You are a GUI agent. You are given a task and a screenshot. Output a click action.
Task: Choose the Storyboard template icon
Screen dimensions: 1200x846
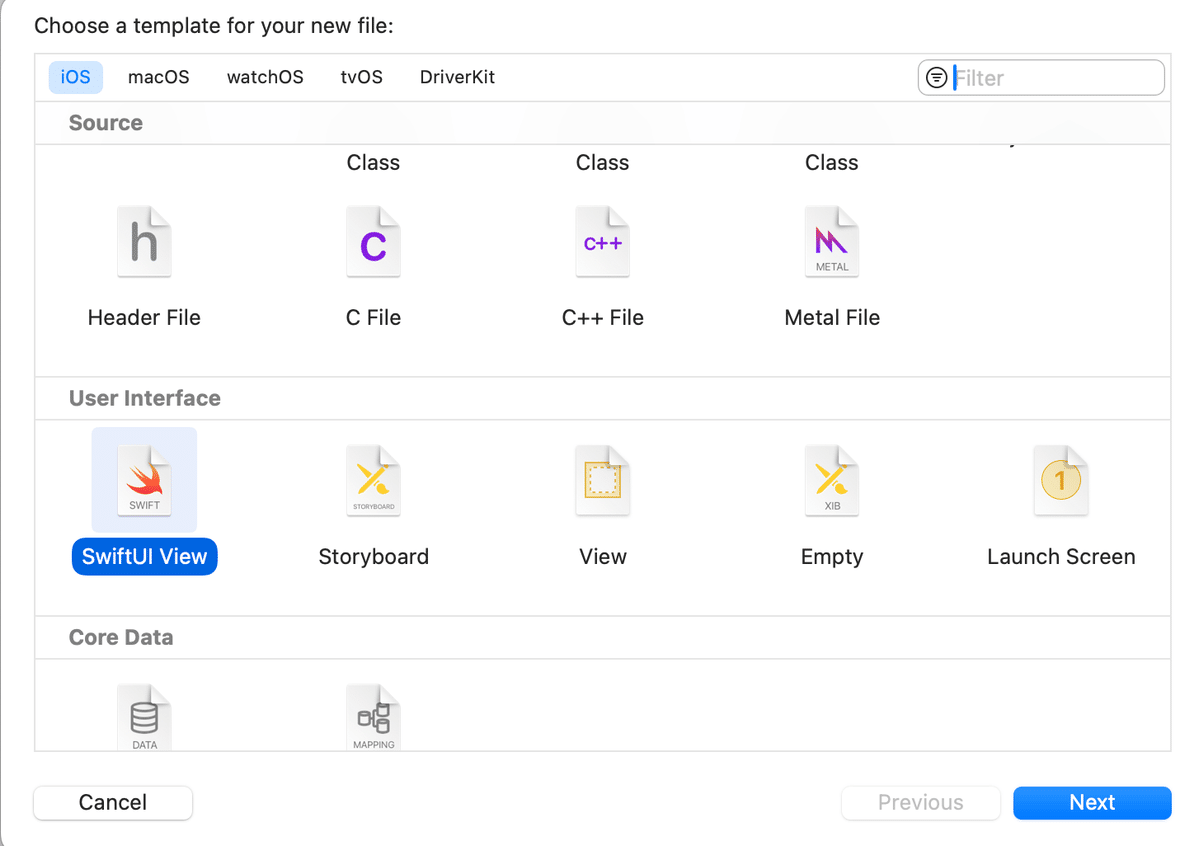(x=373, y=481)
